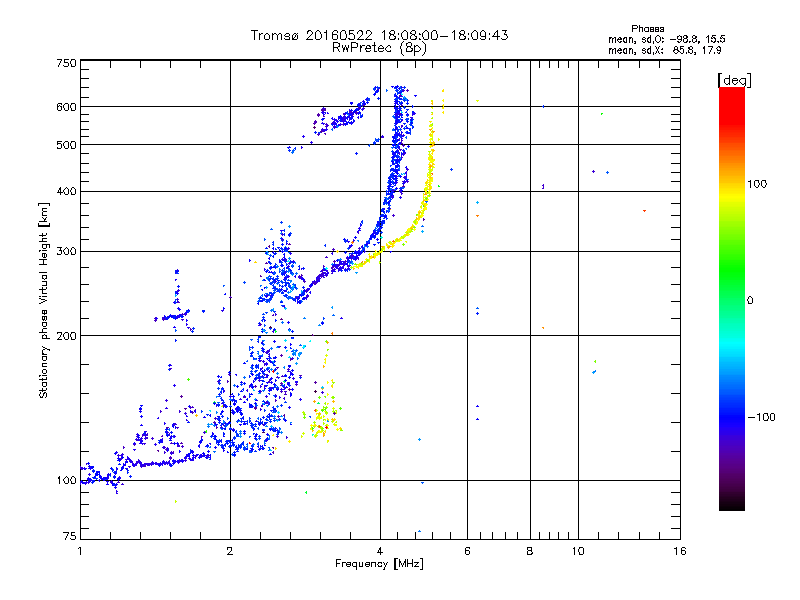Viewport: 800px width, 600px height.
Task: Click the x-axis tick label "4"
Action: click(x=380, y=551)
